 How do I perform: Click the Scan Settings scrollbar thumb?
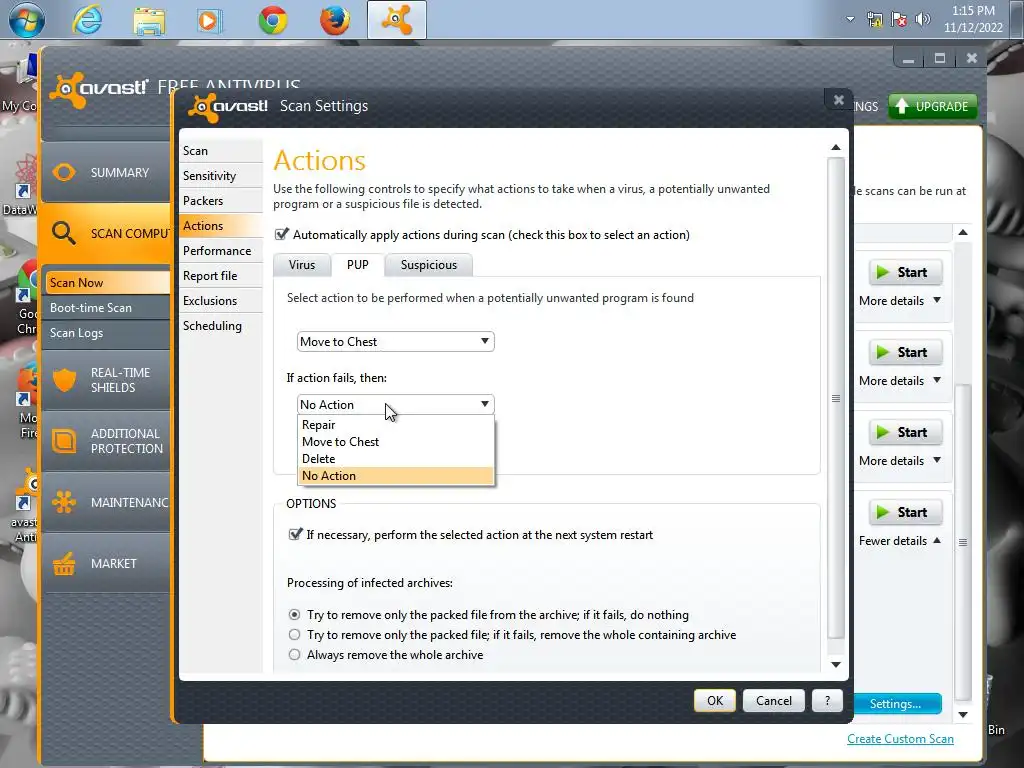(836, 398)
